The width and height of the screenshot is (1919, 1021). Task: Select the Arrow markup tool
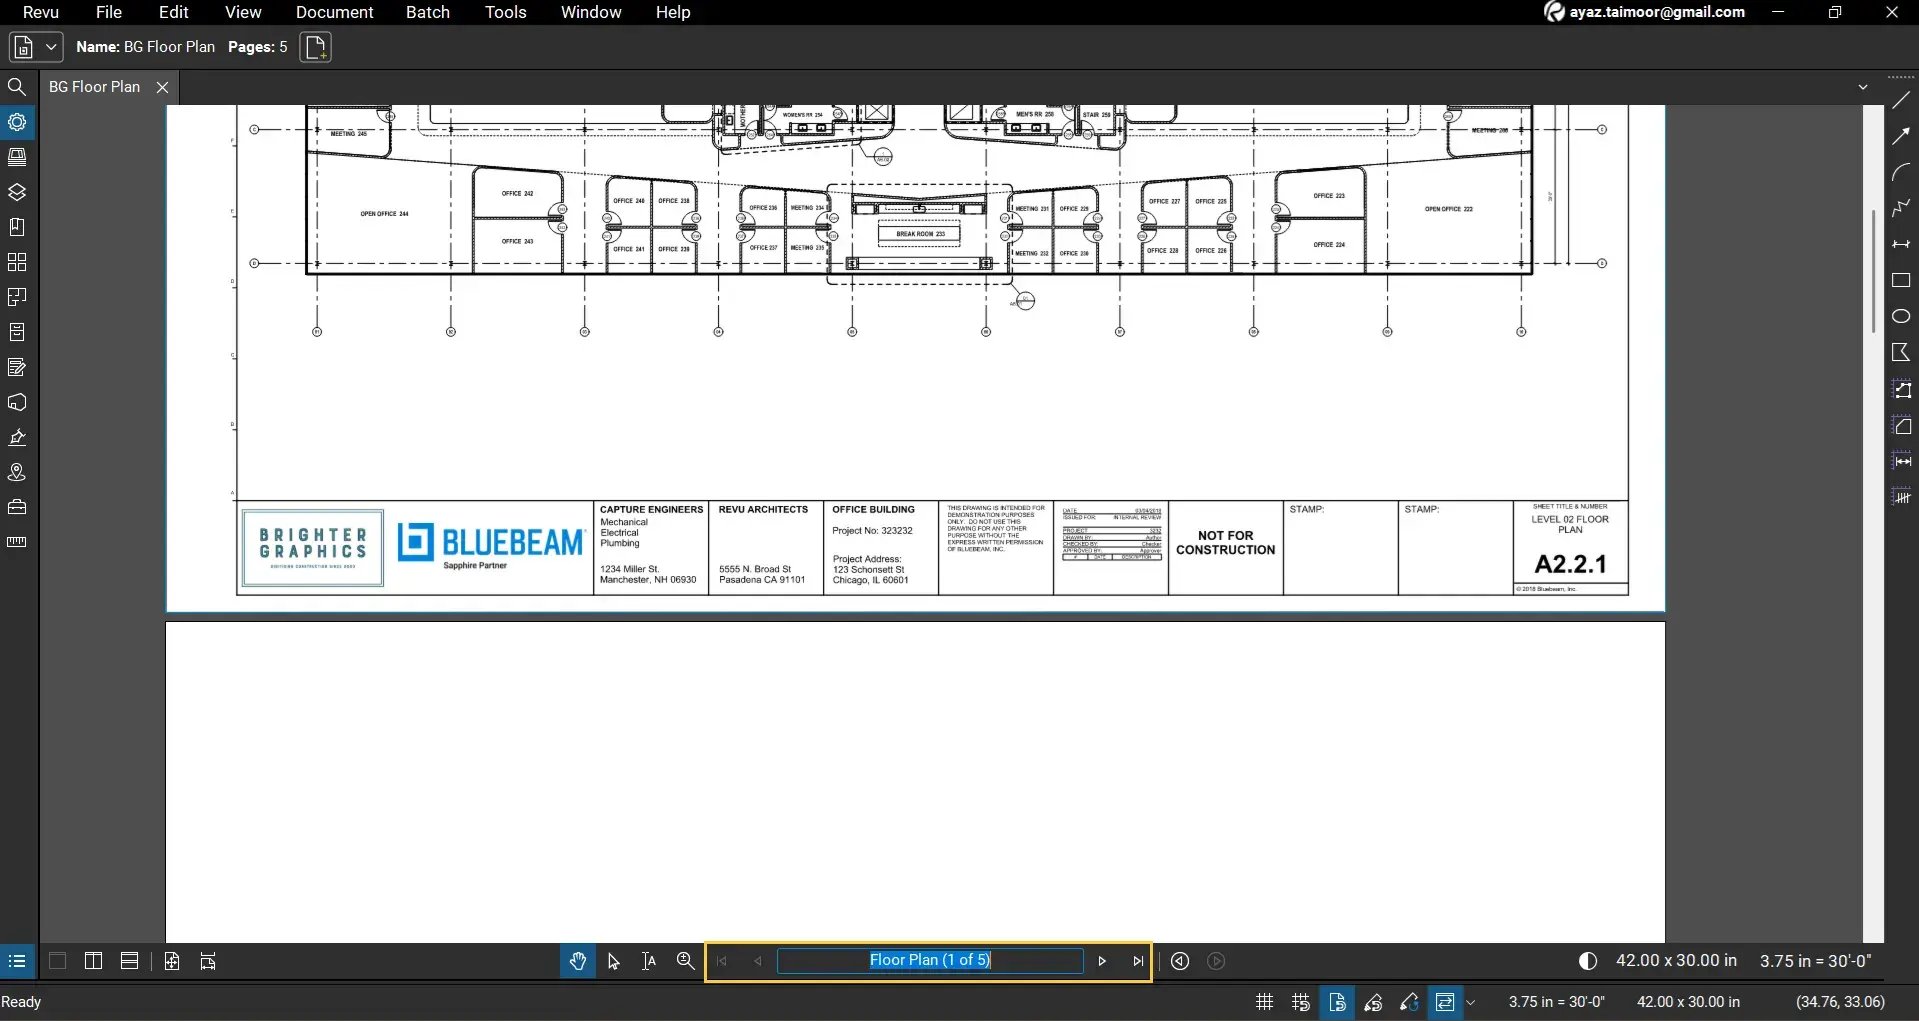[x=1902, y=135]
